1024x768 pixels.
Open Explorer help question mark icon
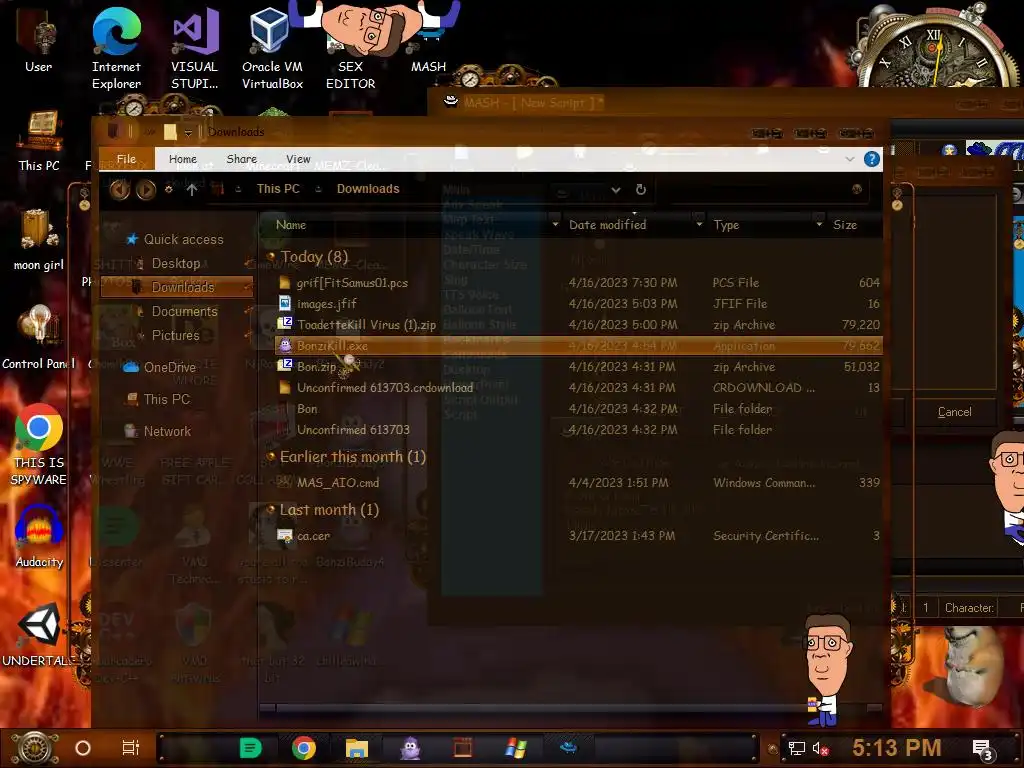click(x=871, y=159)
